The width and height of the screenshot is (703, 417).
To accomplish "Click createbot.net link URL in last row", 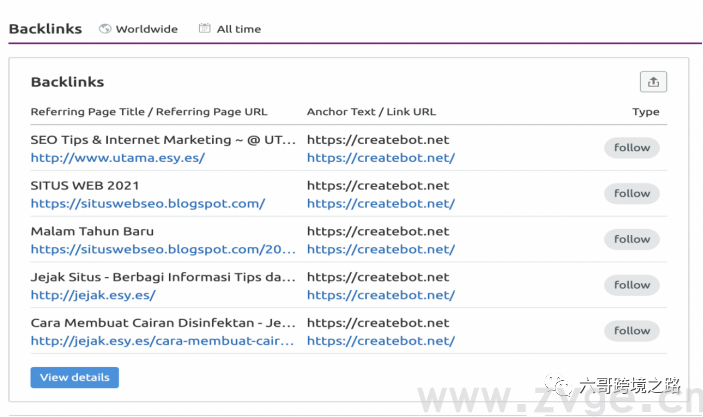I will [x=381, y=342].
